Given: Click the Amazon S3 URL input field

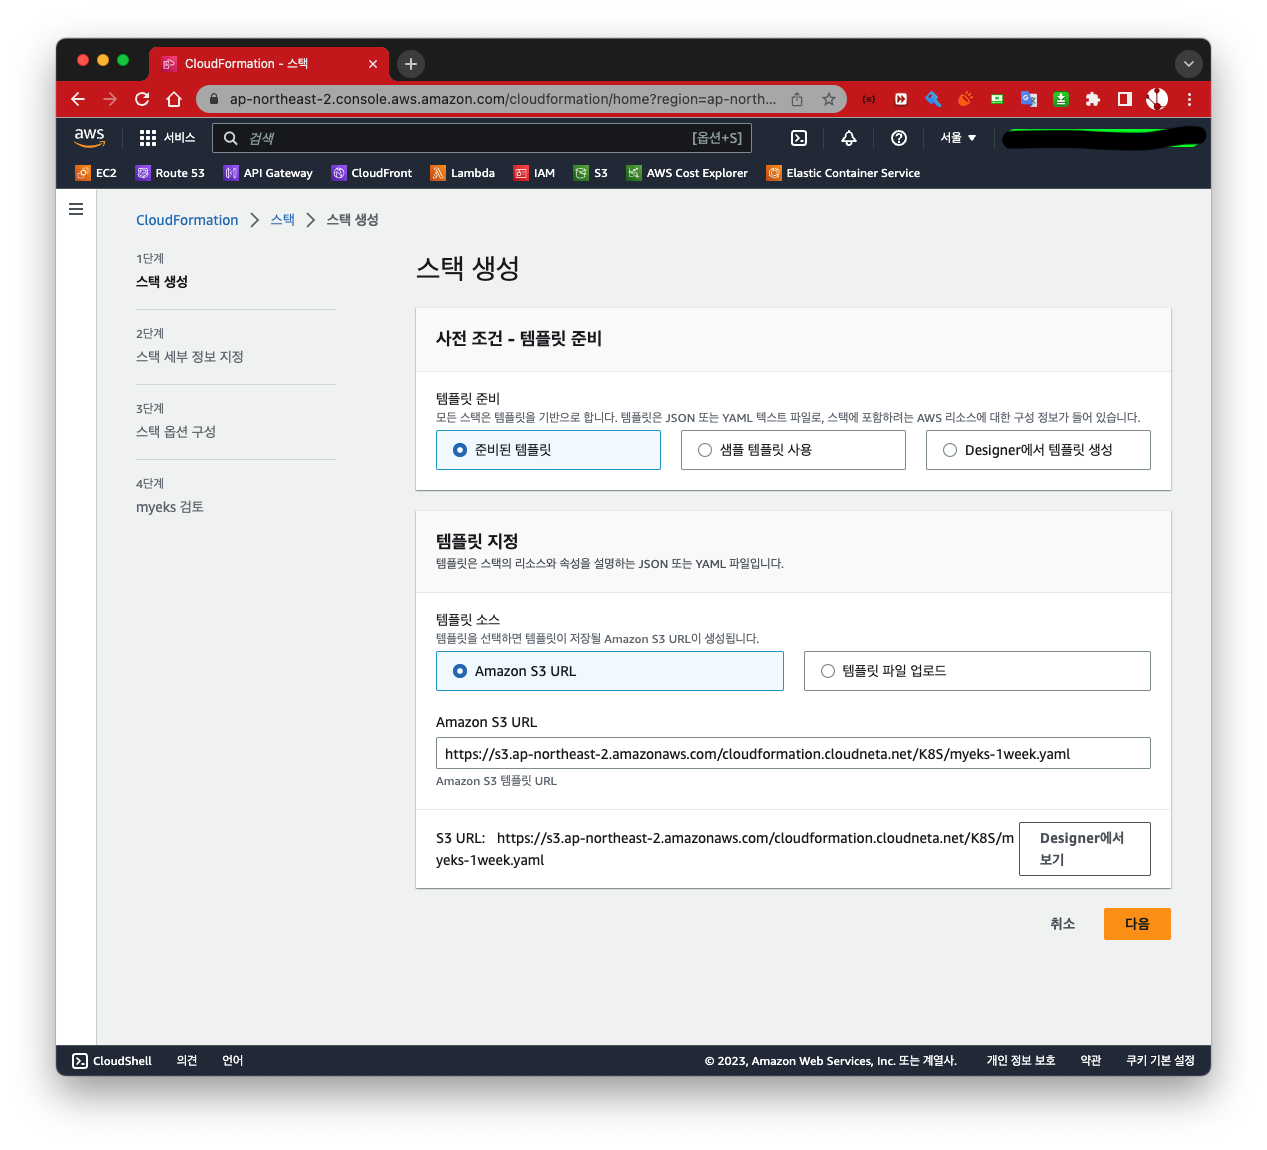Looking at the screenshot, I should [x=793, y=753].
